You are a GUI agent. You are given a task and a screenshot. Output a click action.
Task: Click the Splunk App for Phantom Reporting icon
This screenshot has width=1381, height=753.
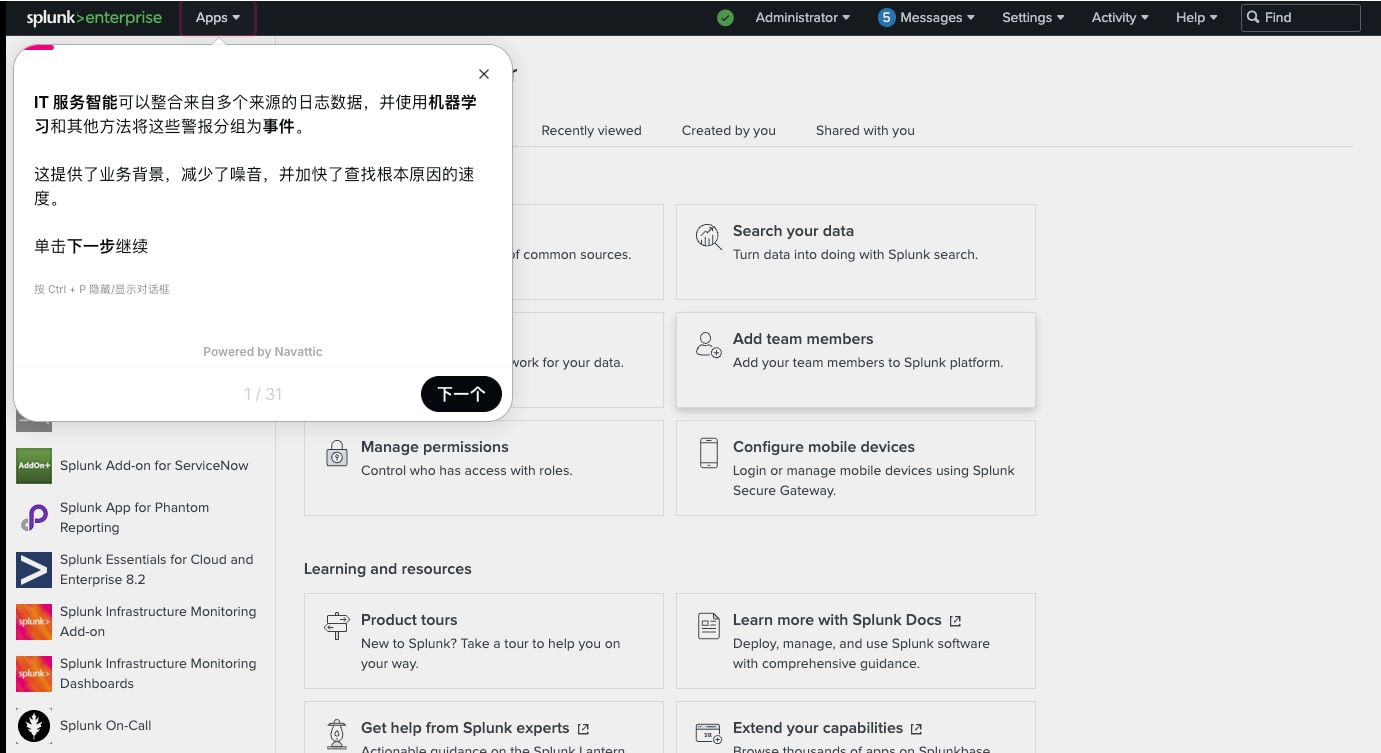point(34,518)
